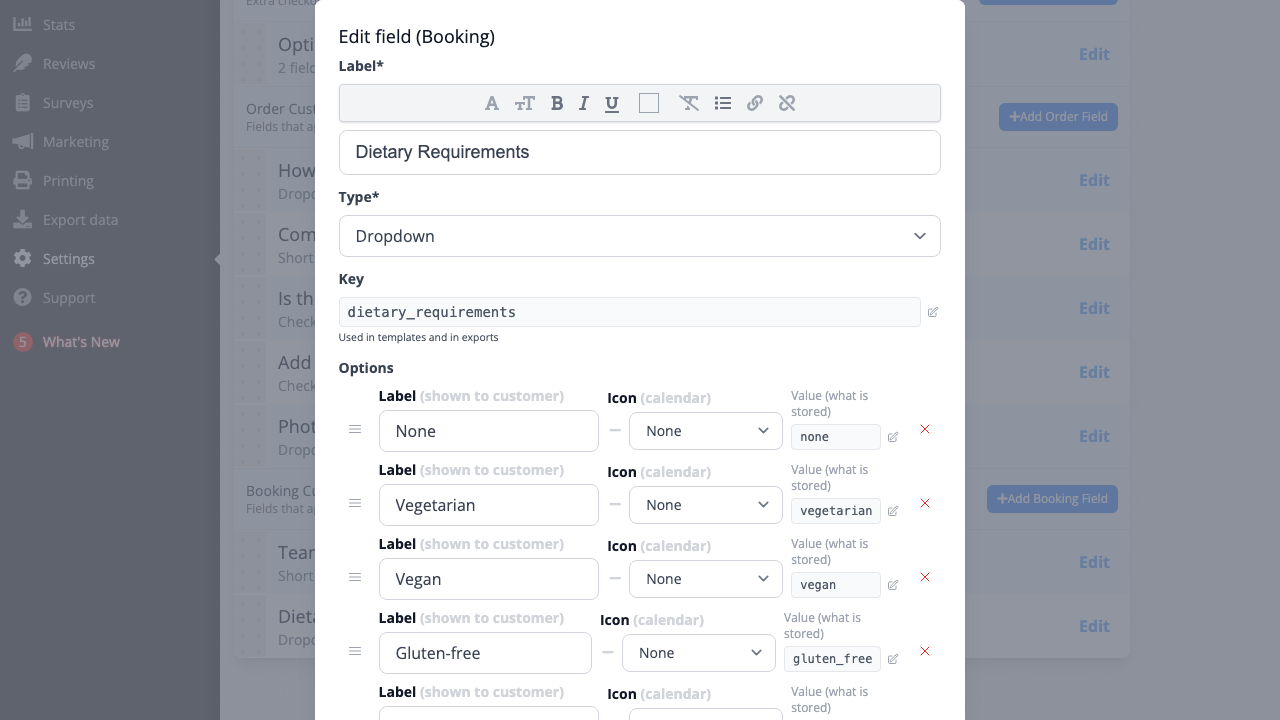Image resolution: width=1280 pixels, height=720 pixels.
Task: Click the Settings gear icon in sidebar
Action: pos(22,258)
